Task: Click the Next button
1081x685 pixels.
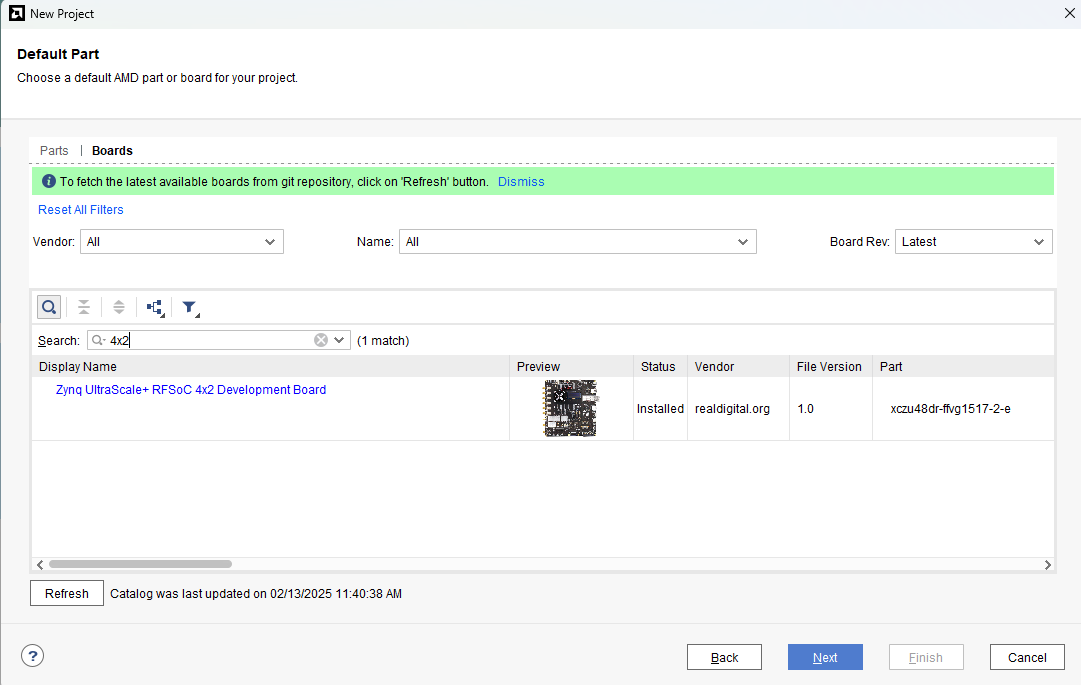Action: pos(825,657)
